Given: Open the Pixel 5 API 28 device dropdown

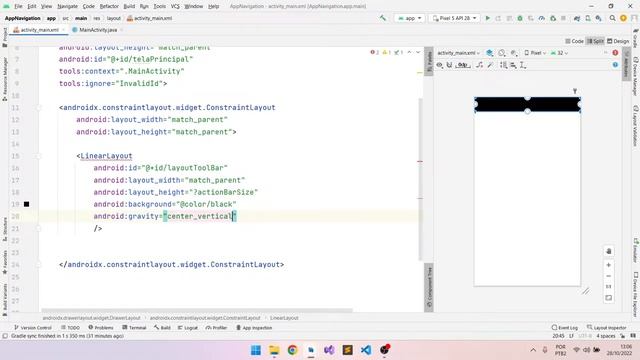Looking at the screenshot, I should point(454,18).
